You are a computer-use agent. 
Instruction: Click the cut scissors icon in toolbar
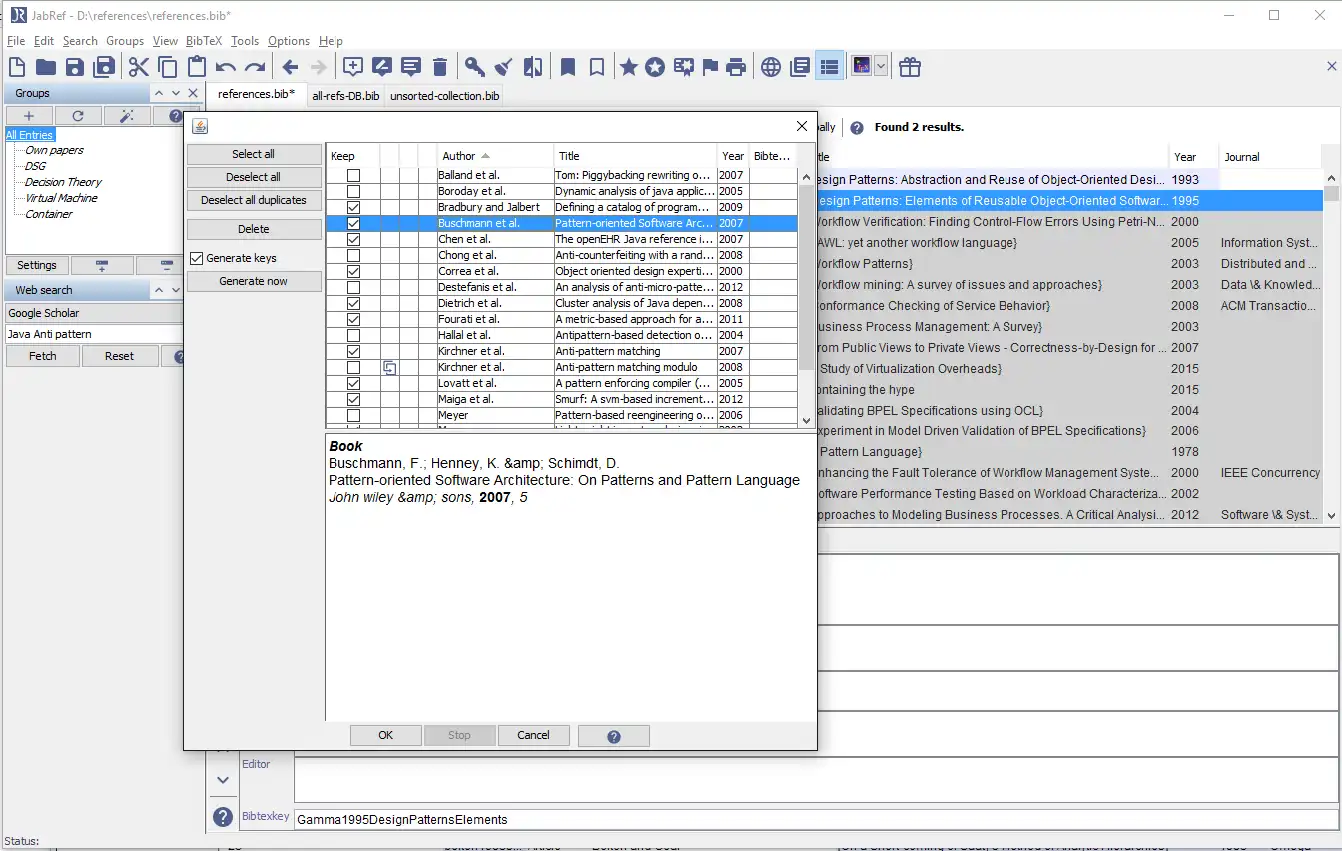138,67
